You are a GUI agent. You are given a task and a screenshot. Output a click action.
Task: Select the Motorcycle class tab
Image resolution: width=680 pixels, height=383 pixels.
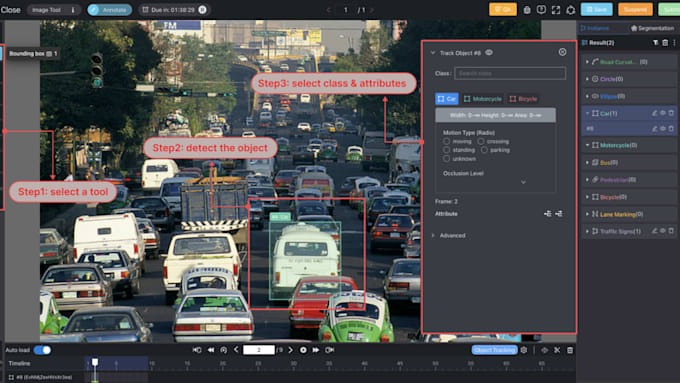[x=482, y=99]
